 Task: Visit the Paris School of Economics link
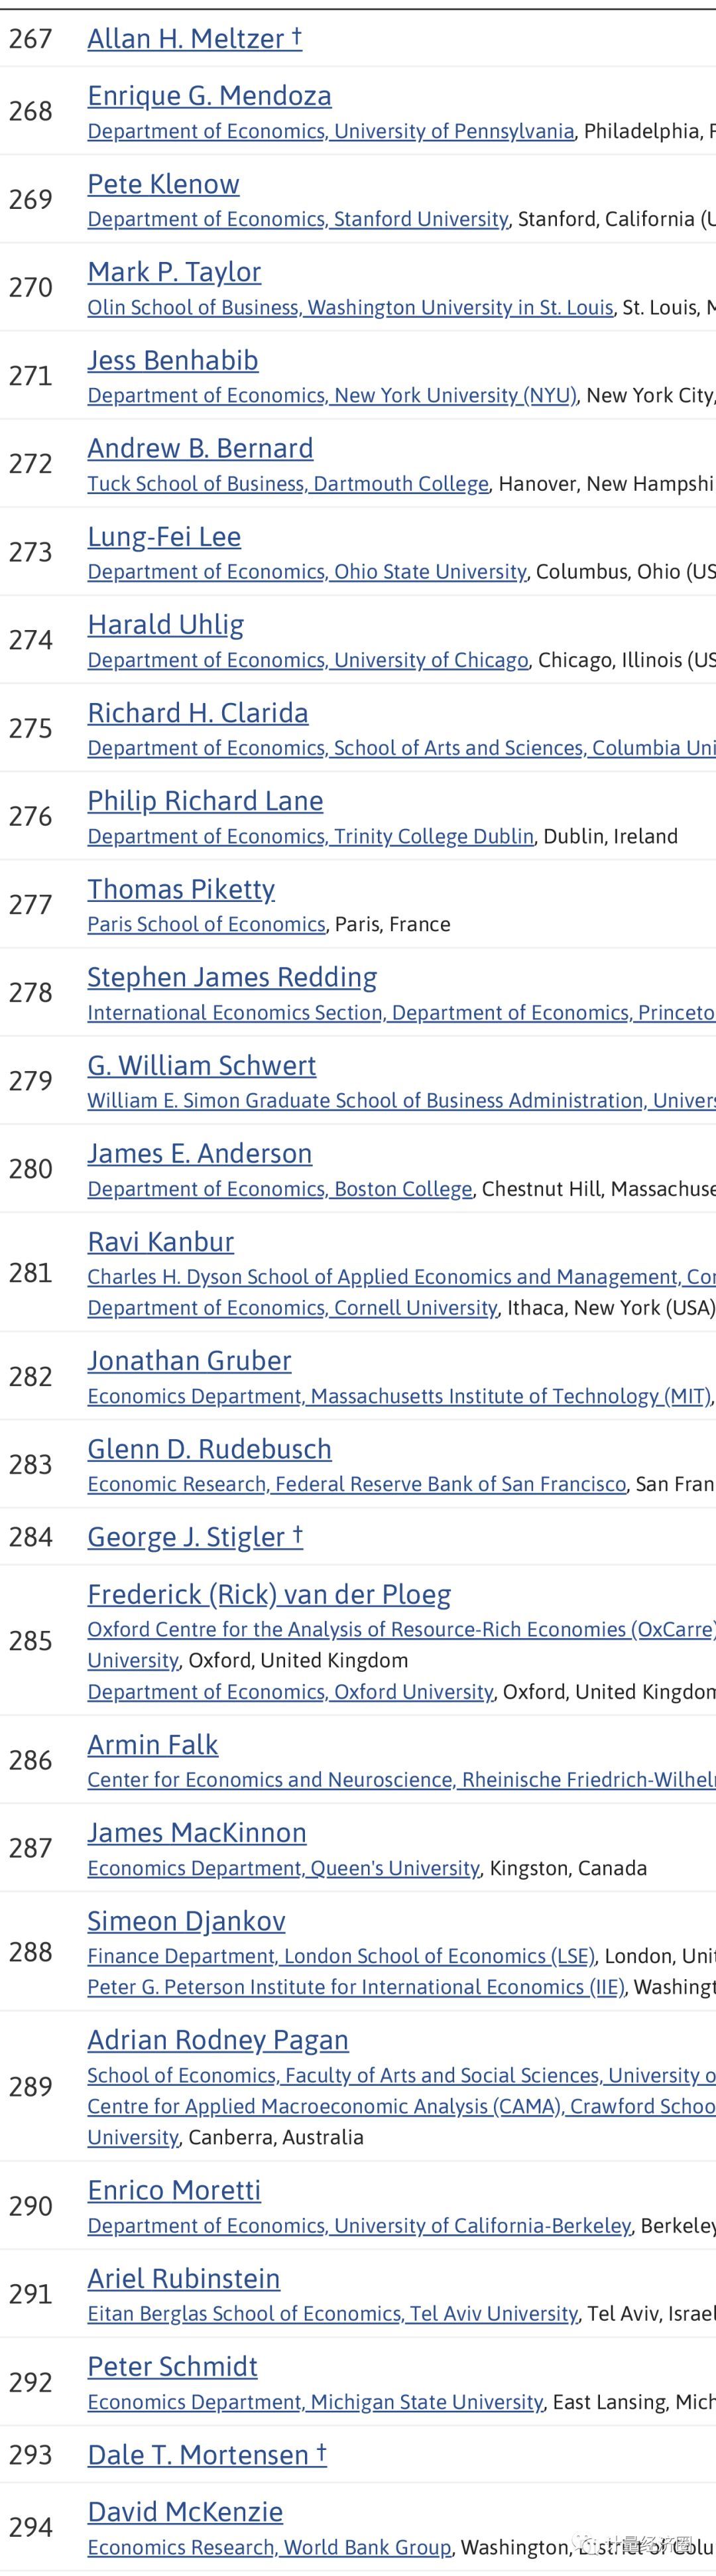click(206, 924)
